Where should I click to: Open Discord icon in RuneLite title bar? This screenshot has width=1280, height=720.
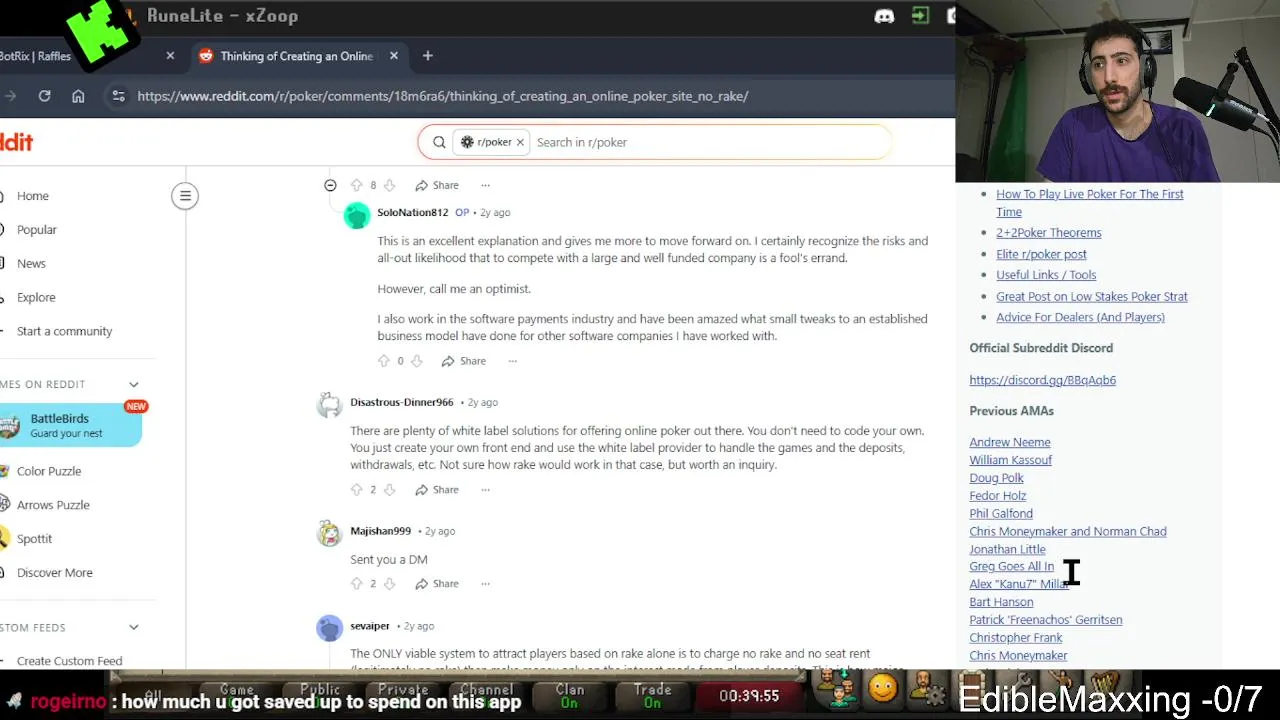(x=884, y=16)
